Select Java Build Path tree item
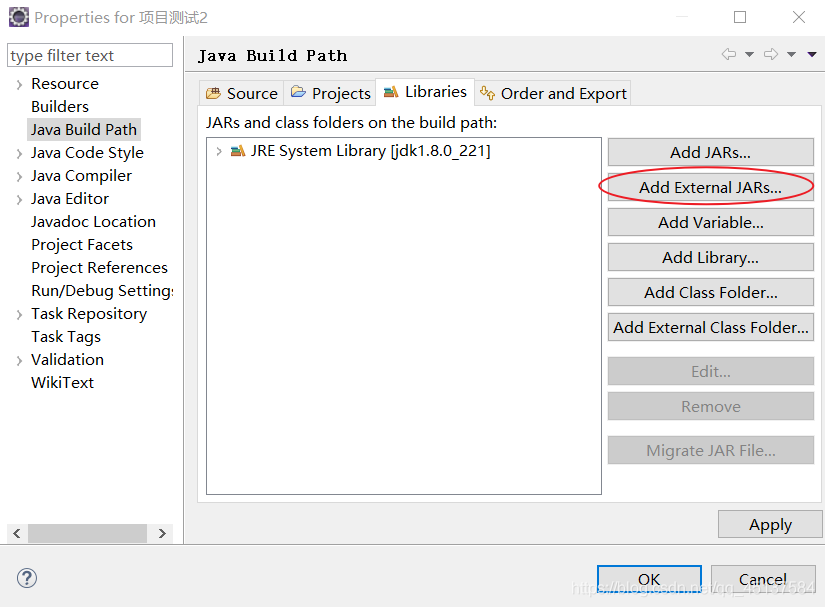825x607 pixels. [x=84, y=129]
